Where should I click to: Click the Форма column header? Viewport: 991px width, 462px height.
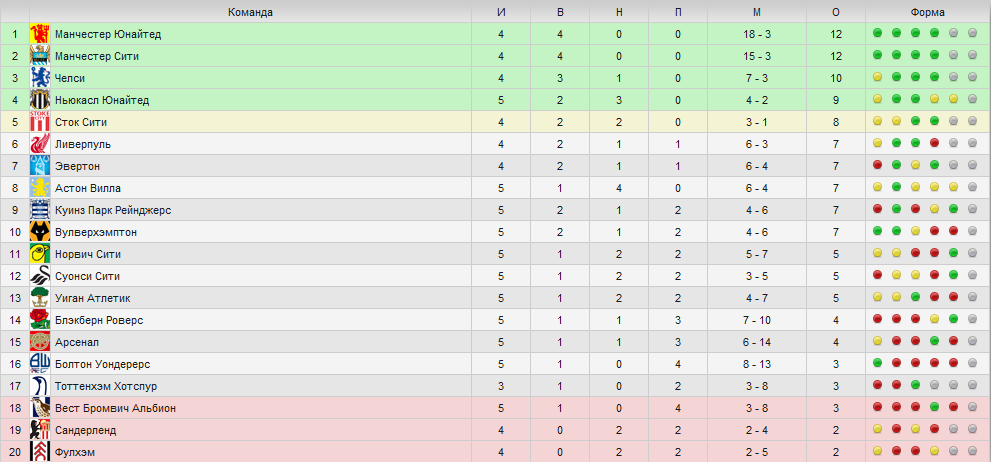[928, 12]
